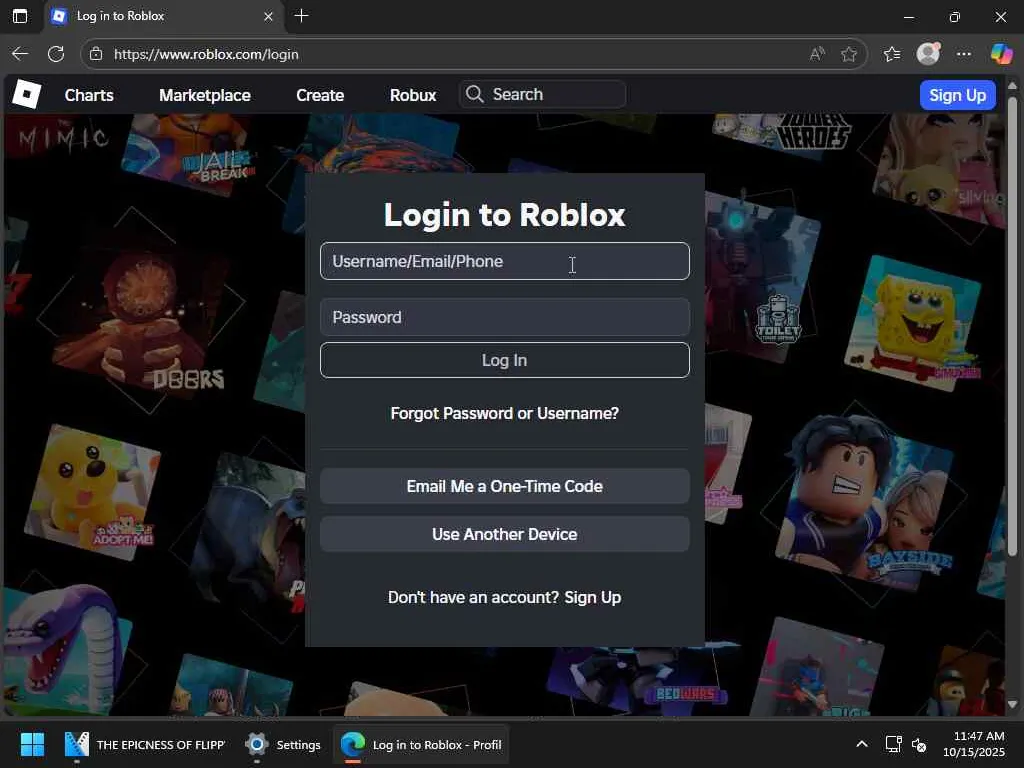The height and width of the screenshot is (768, 1024).
Task: Go to the Create page
Action: point(320,95)
